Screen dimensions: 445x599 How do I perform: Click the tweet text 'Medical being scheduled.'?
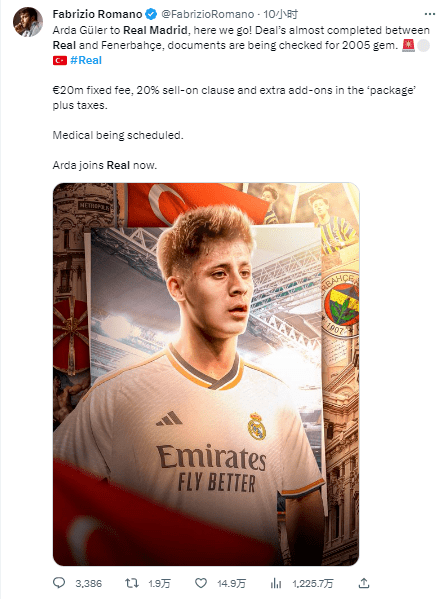[118, 135]
